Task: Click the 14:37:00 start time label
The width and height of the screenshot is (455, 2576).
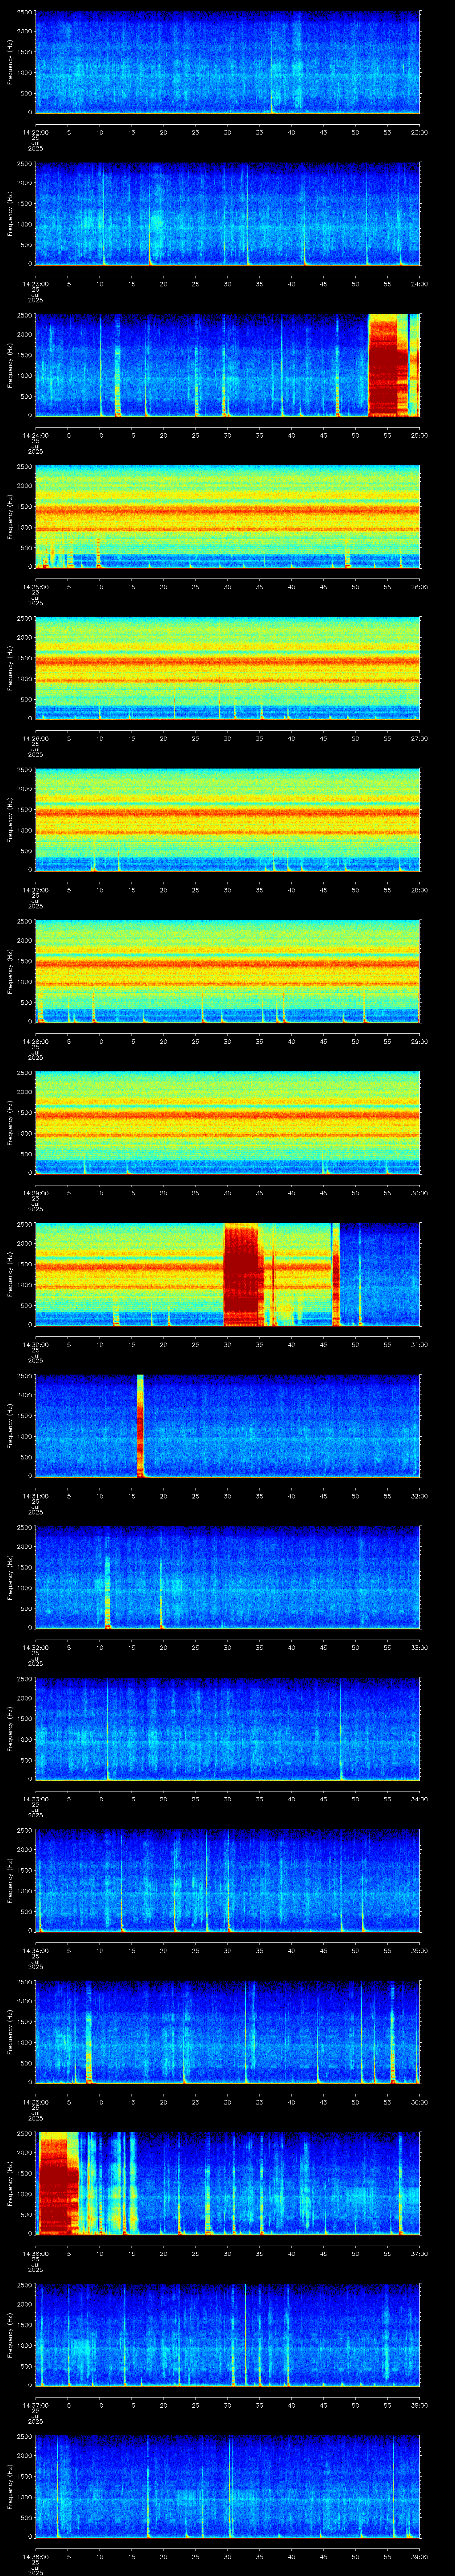Action: pos(35,2405)
